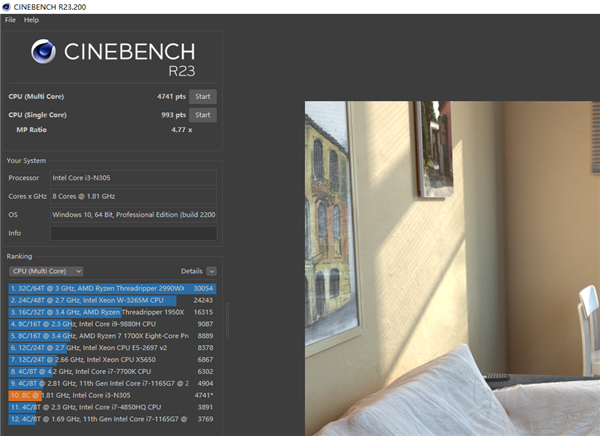Select ranking row Intel Core i7-4850HQ CPU
This screenshot has width=600, height=436.
(x=112, y=407)
